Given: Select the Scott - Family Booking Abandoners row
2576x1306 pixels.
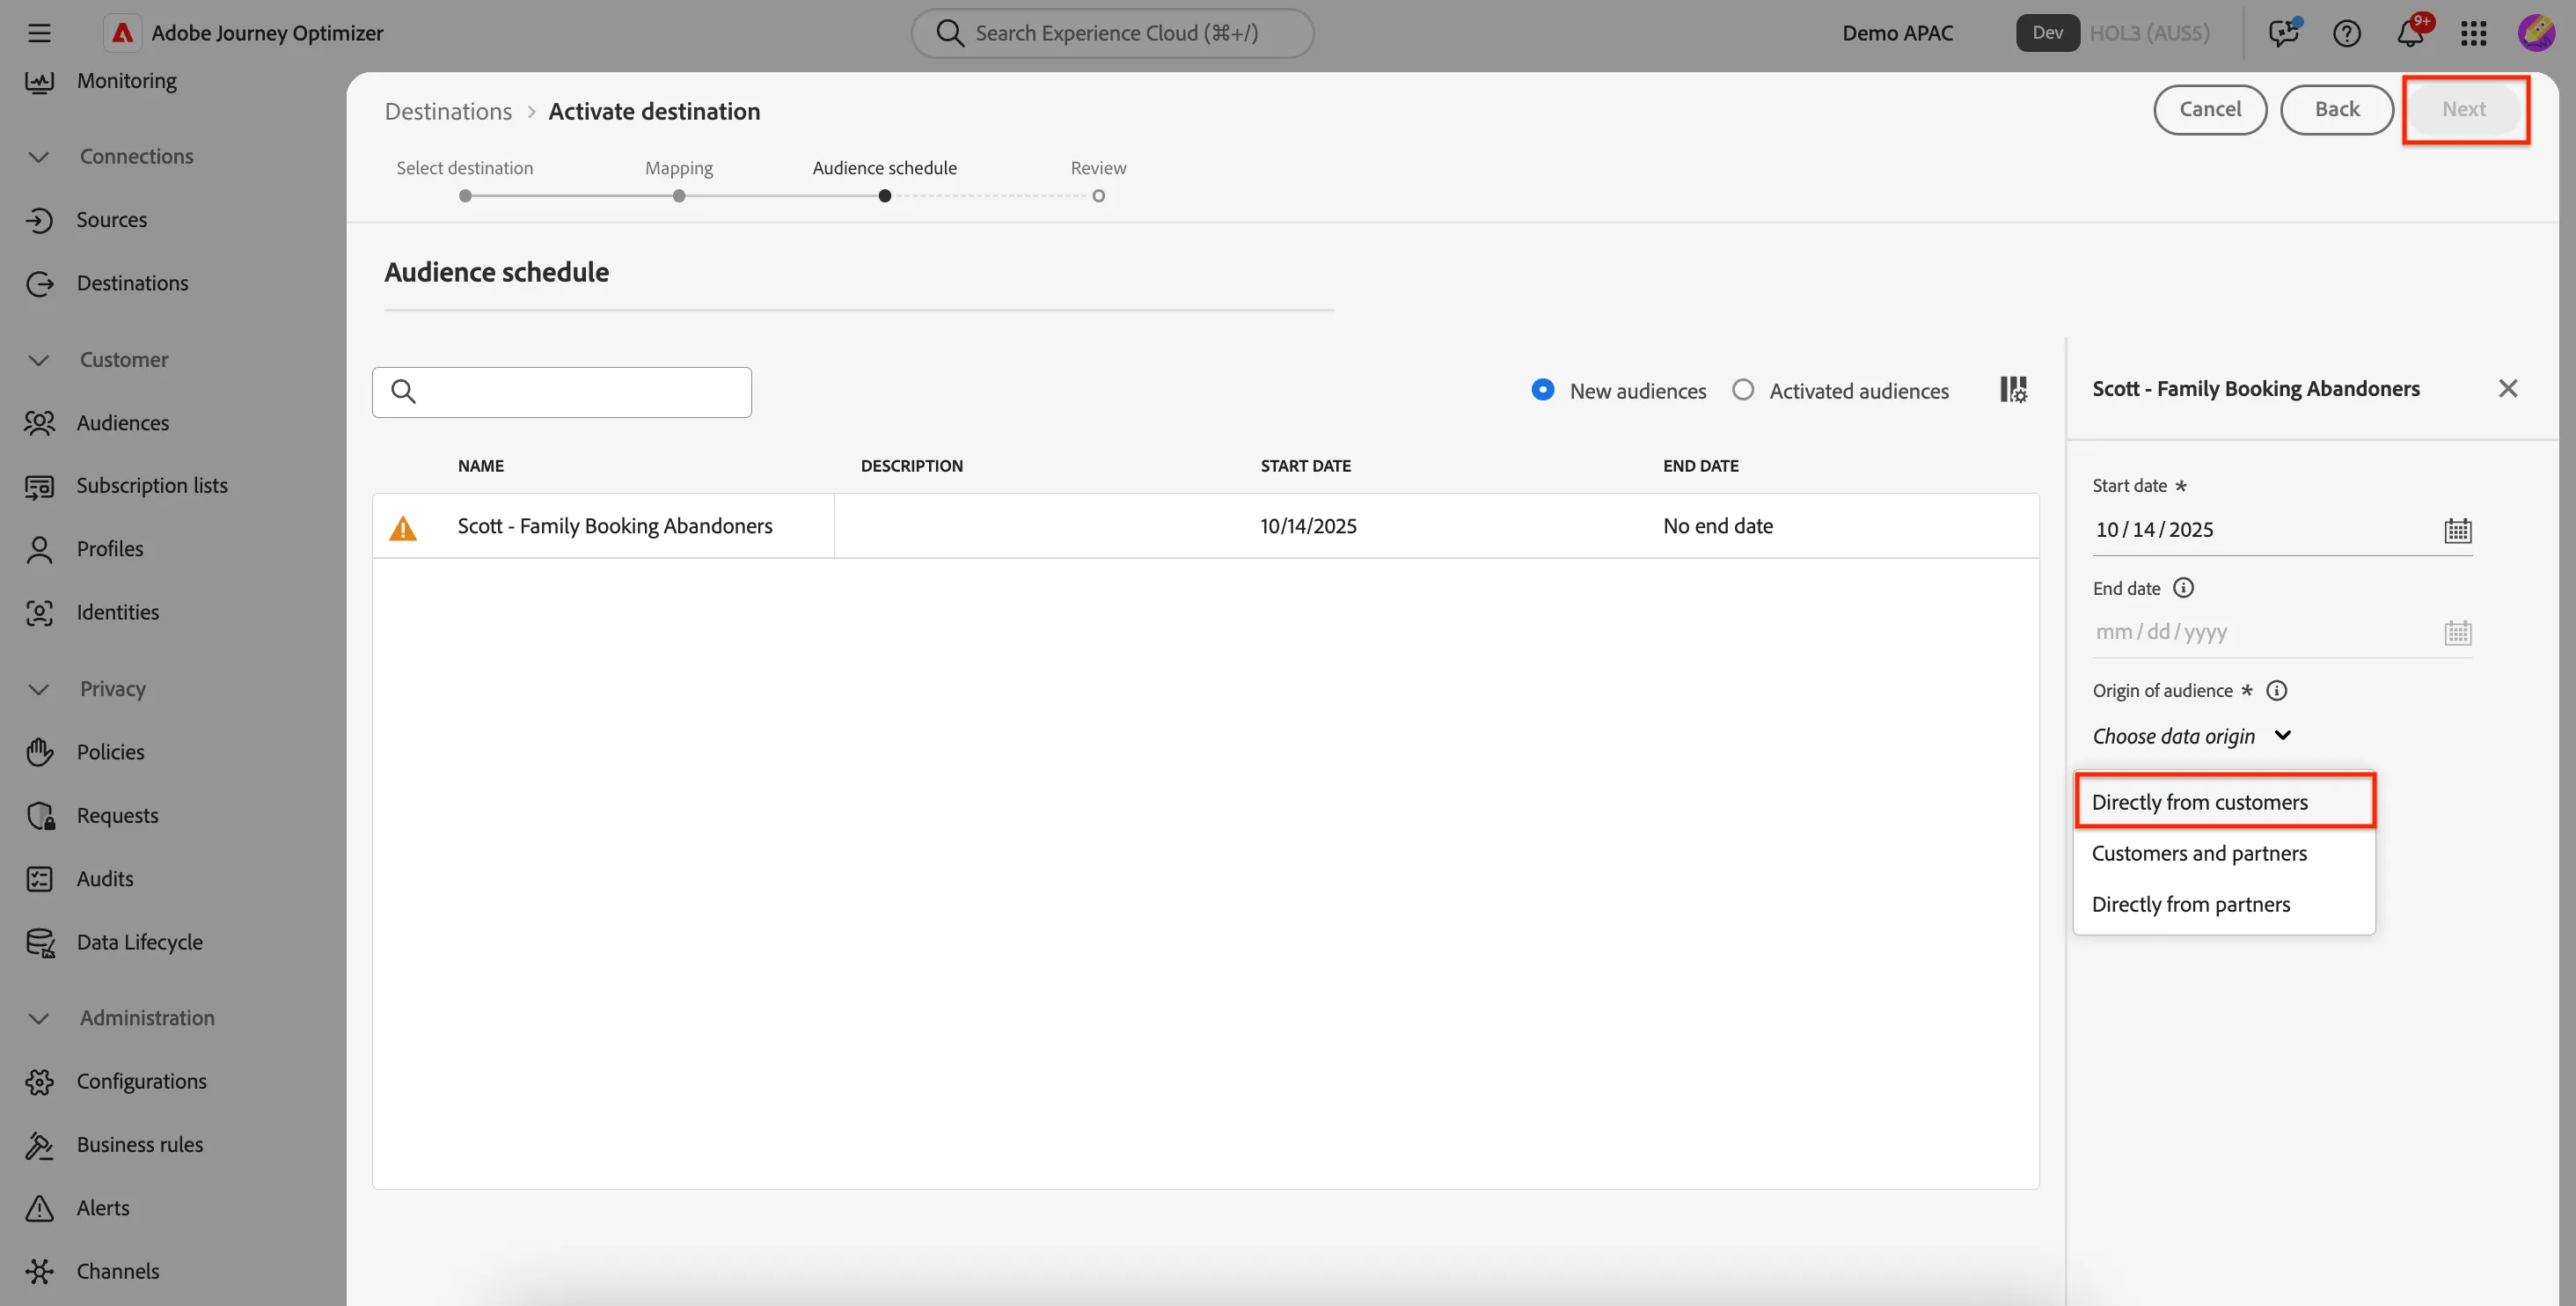Looking at the screenshot, I should [x=1205, y=526].
